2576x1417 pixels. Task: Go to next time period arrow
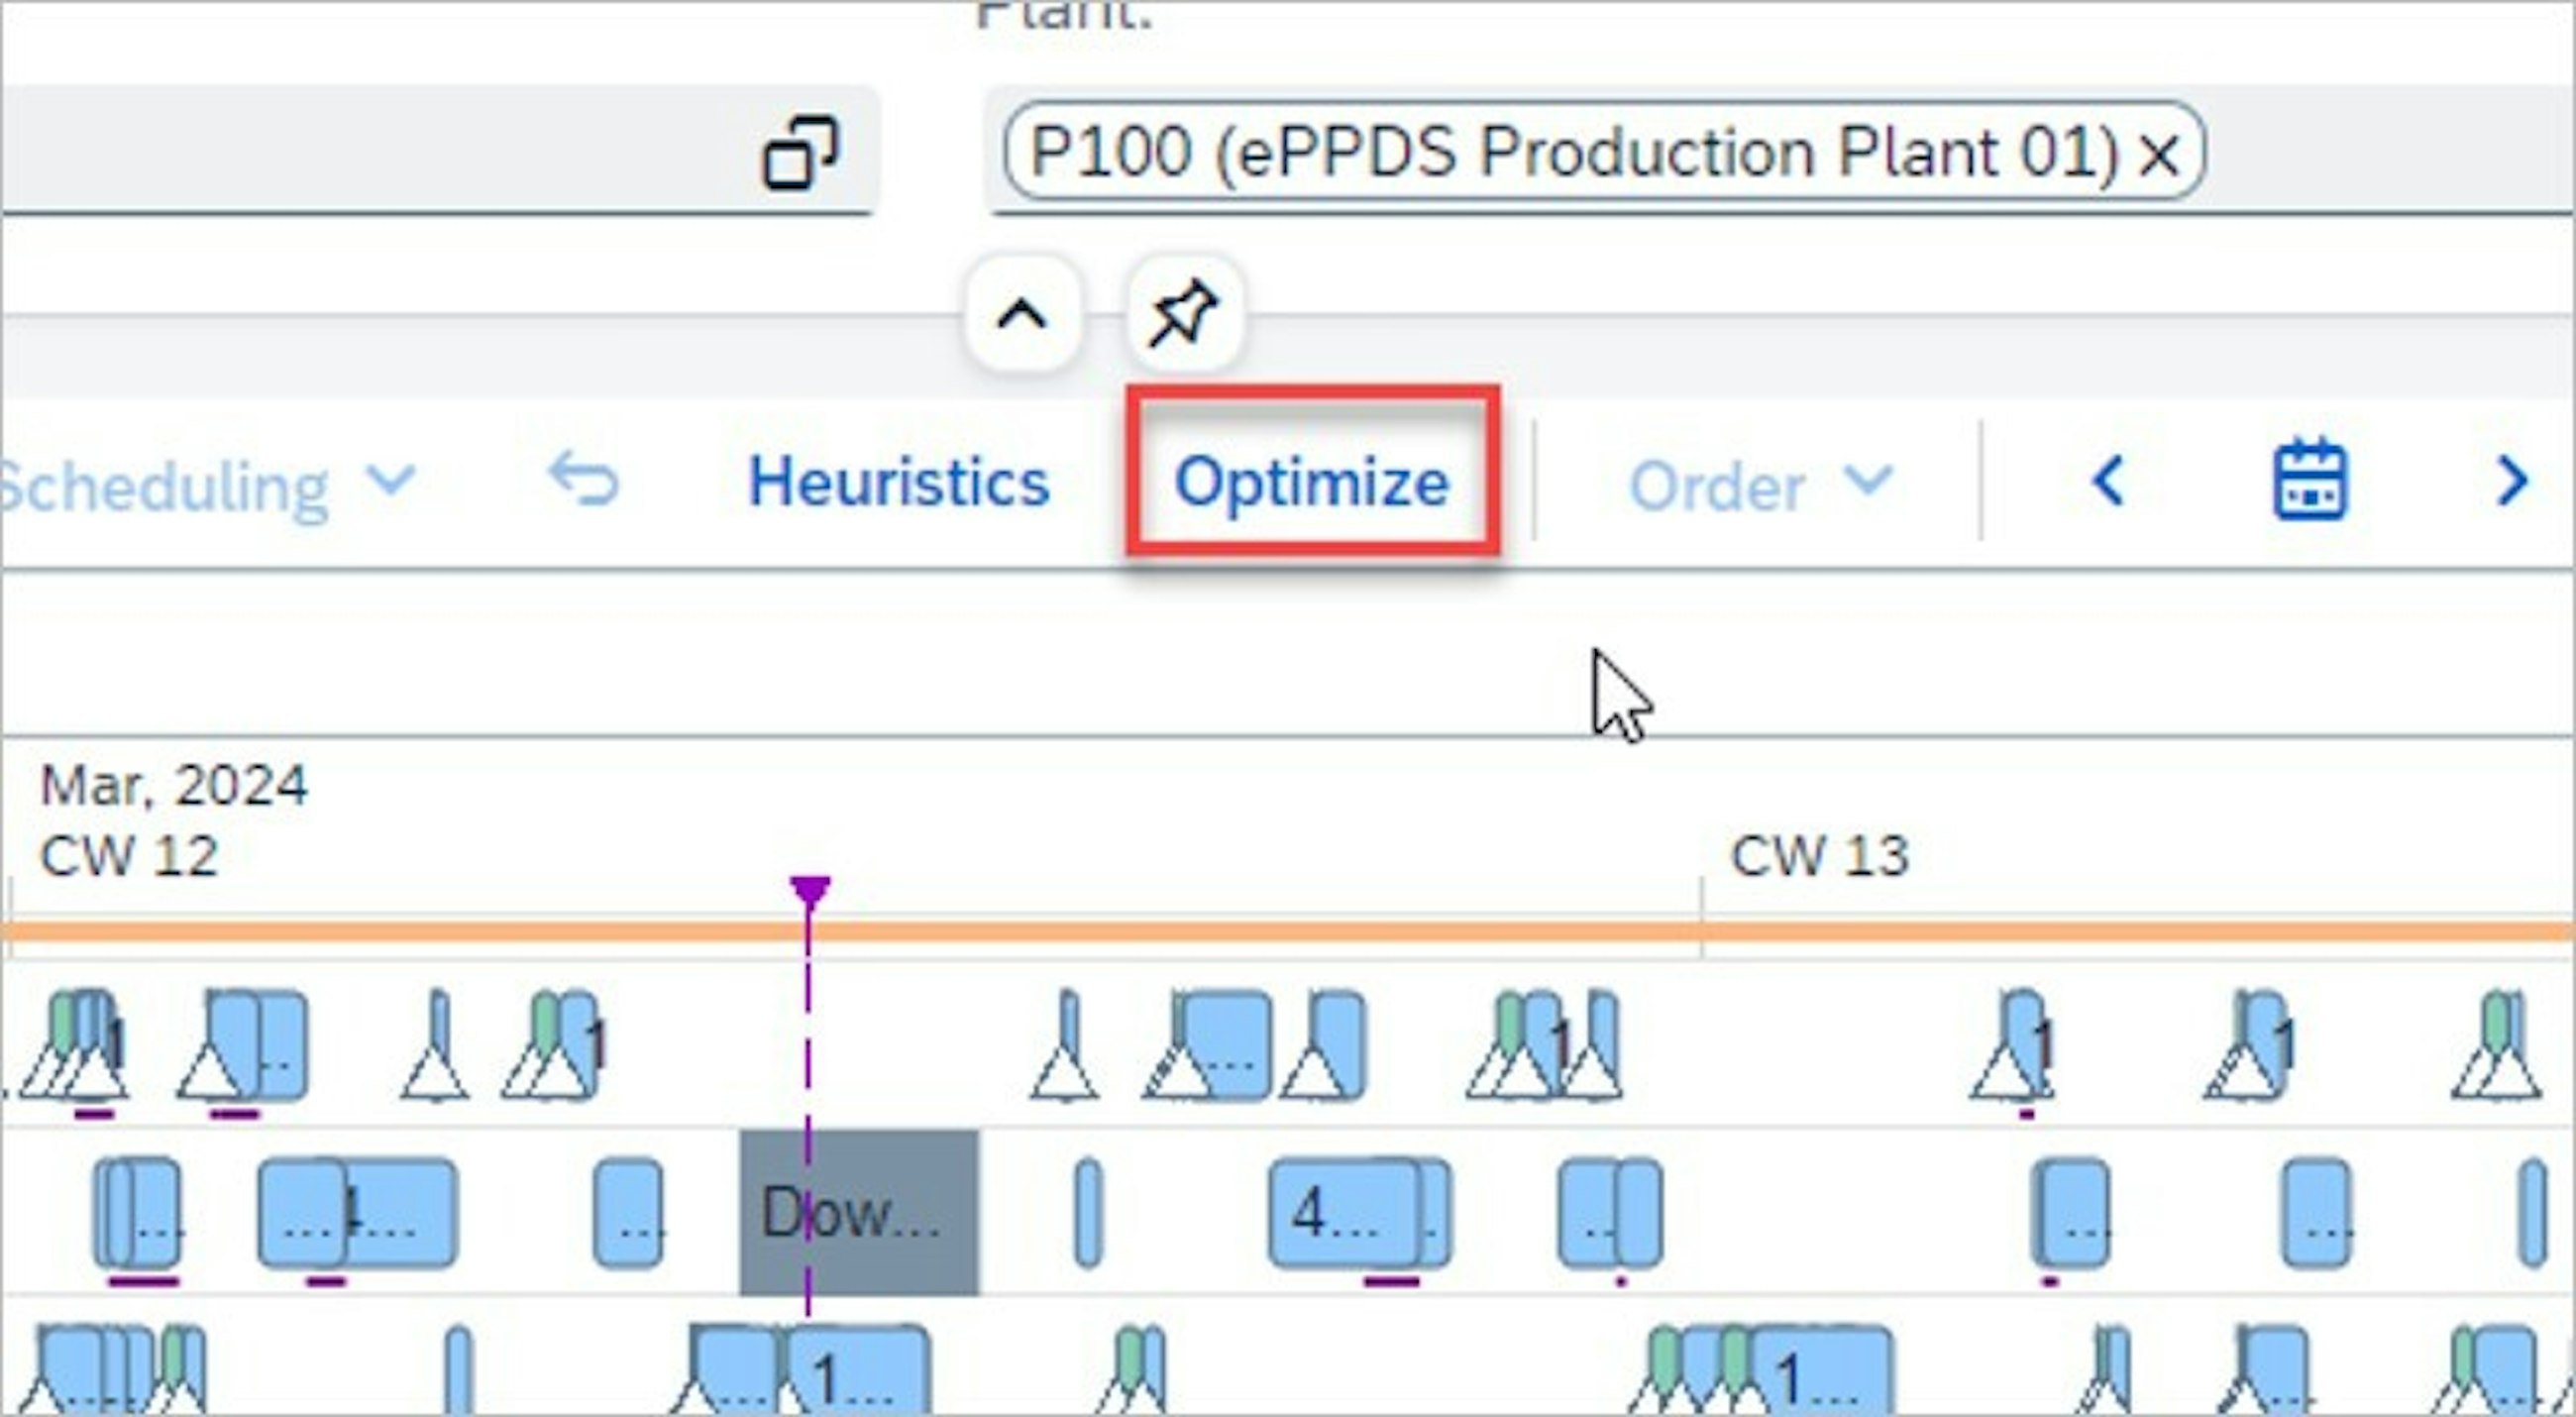[x=2511, y=482]
